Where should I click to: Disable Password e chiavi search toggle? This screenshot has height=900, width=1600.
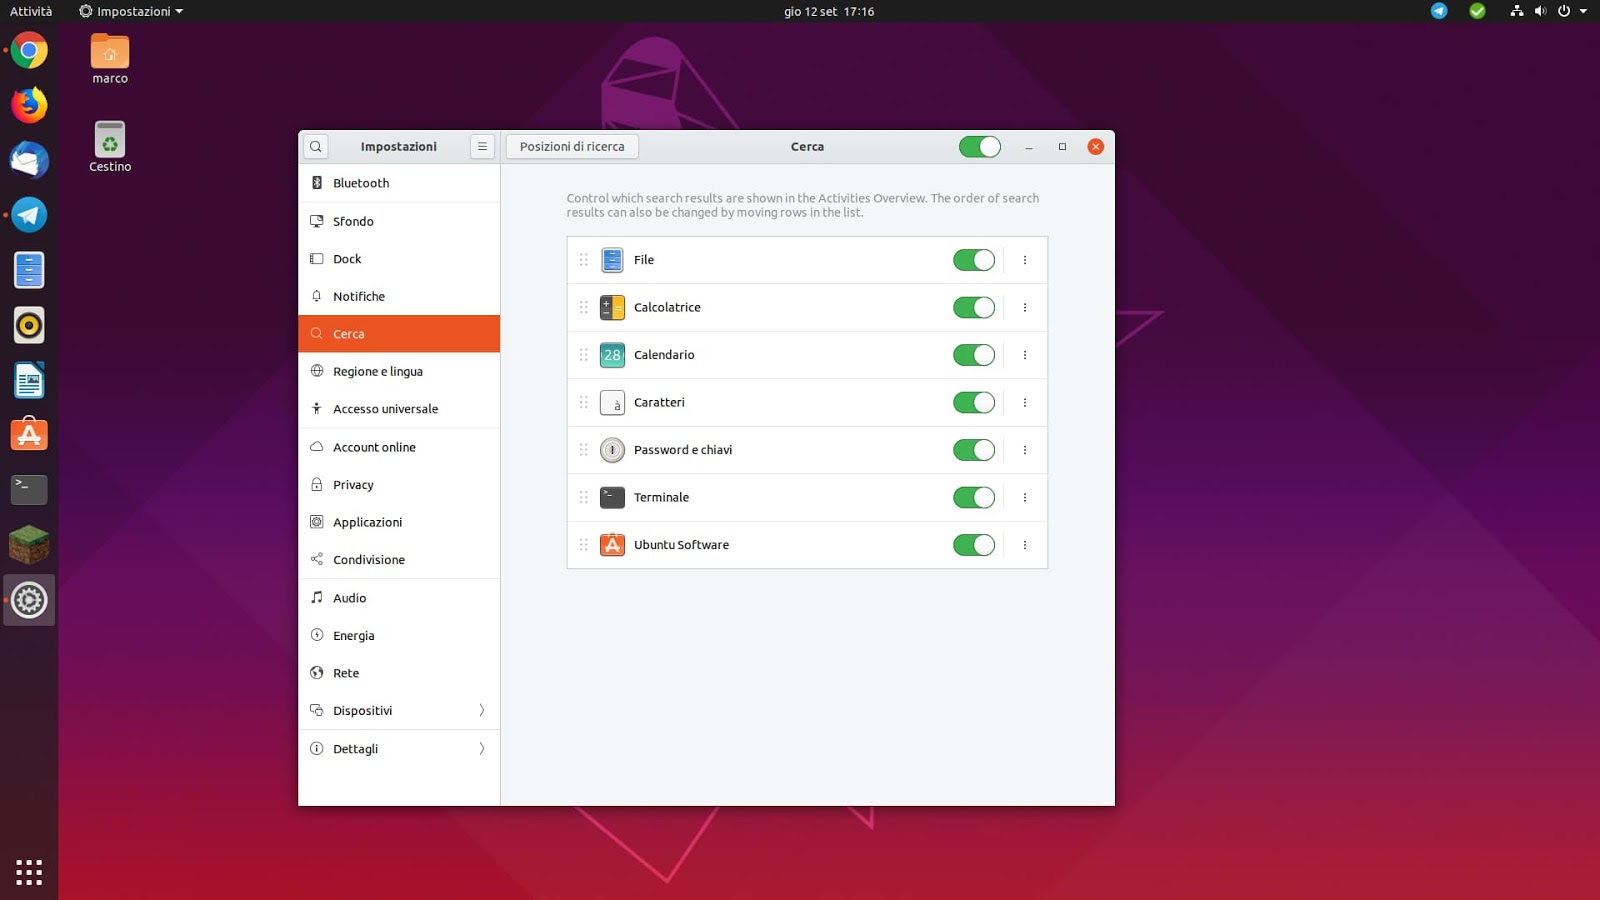click(974, 450)
